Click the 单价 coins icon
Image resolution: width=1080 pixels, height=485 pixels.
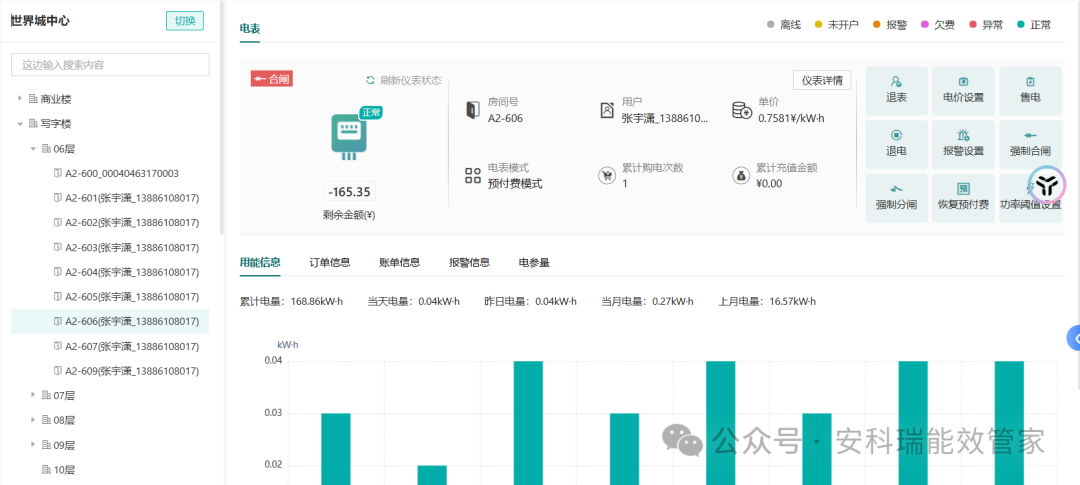click(x=742, y=110)
